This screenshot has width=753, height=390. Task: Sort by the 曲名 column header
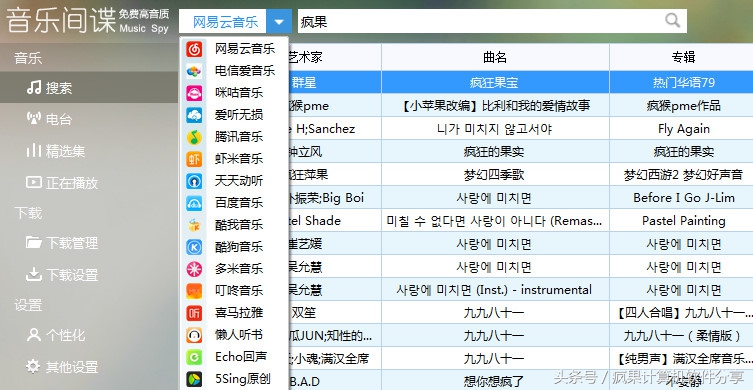click(495, 57)
